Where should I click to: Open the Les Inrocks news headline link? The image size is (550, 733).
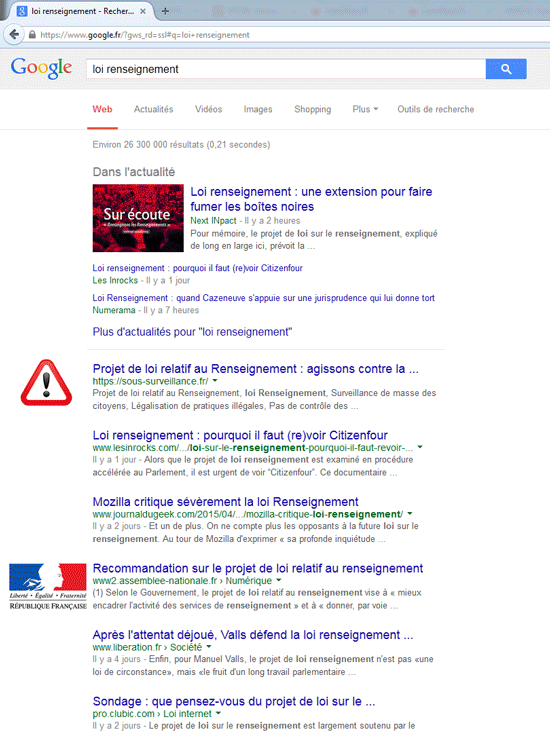[198, 268]
